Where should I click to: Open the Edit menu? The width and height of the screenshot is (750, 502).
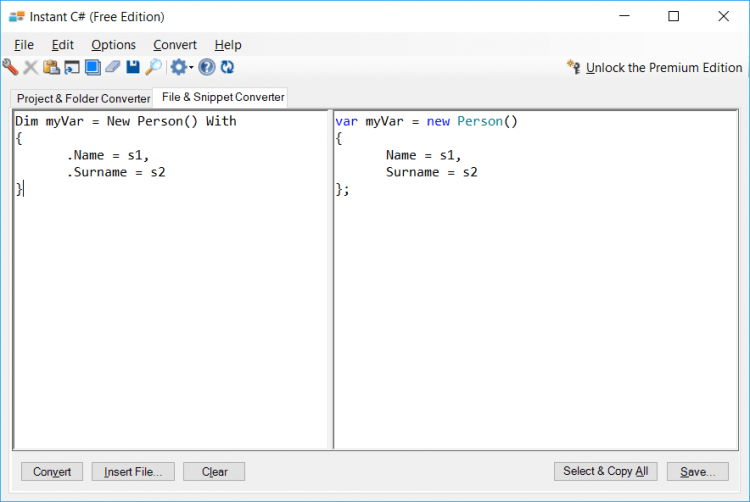point(63,45)
